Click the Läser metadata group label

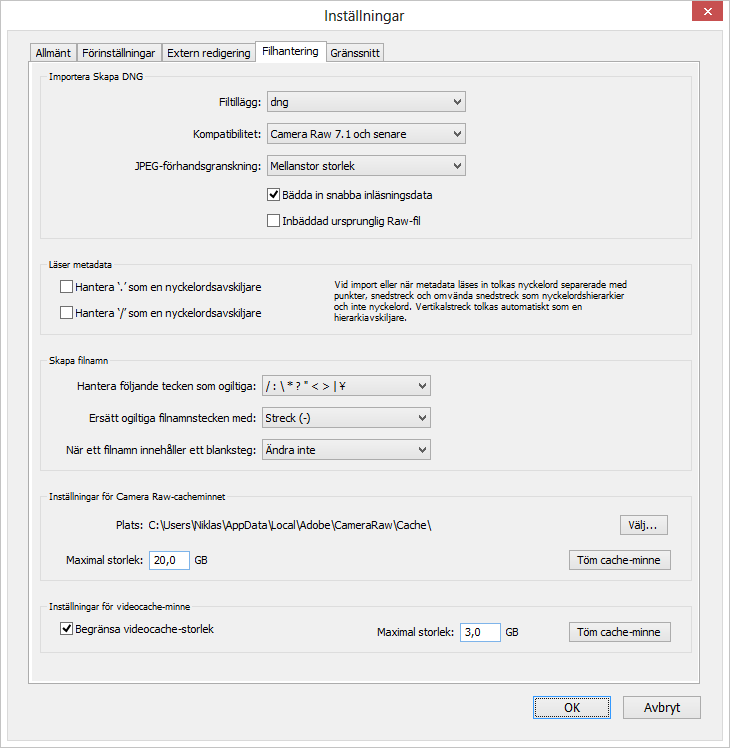[x=80, y=265]
